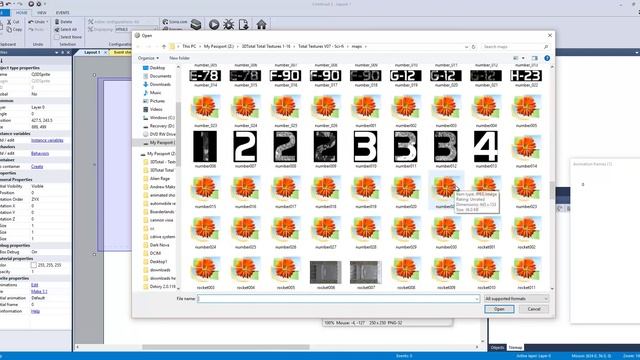
Task: Click the layout horizontal scrollbar thumb
Action: (x=226, y=347)
